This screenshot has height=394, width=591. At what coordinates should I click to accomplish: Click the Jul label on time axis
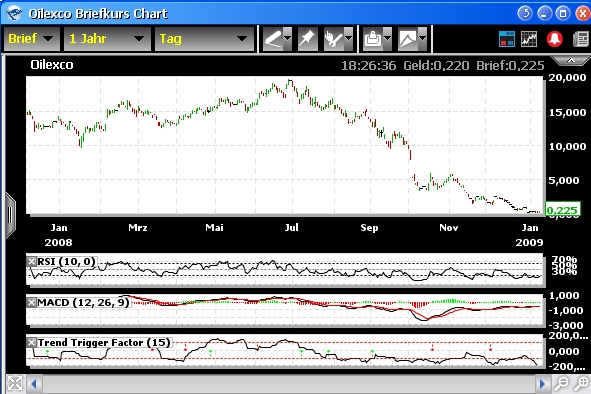pos(292,227)
